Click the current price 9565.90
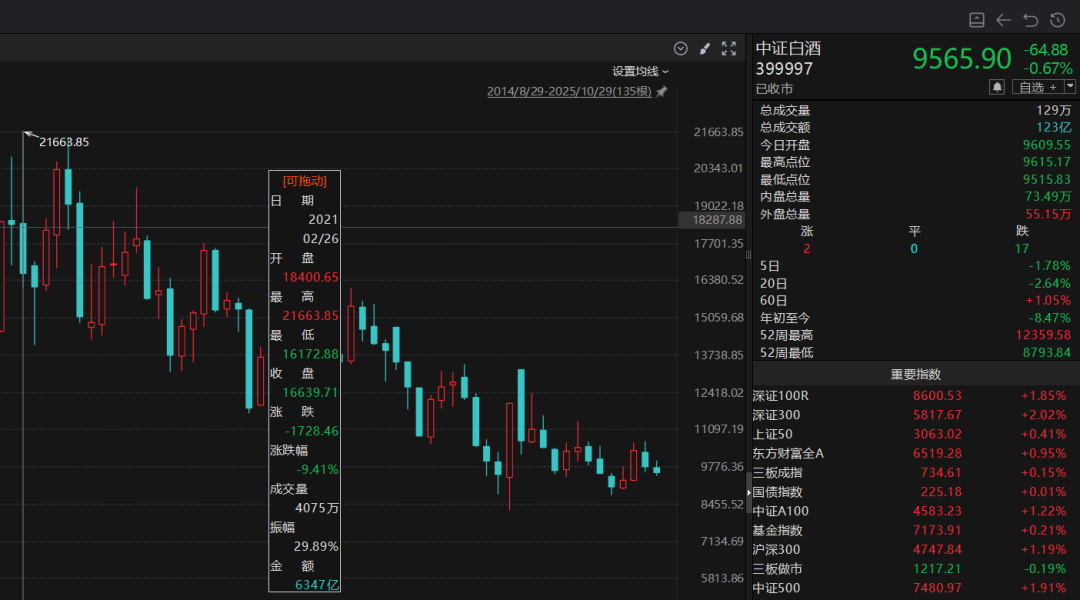This screenshot has width=1080, height=600. pos(962,59)
